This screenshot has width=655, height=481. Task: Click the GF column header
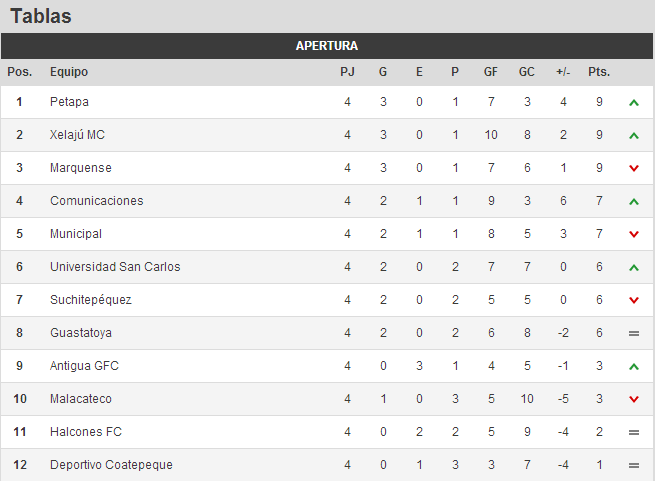click(491, 72)
